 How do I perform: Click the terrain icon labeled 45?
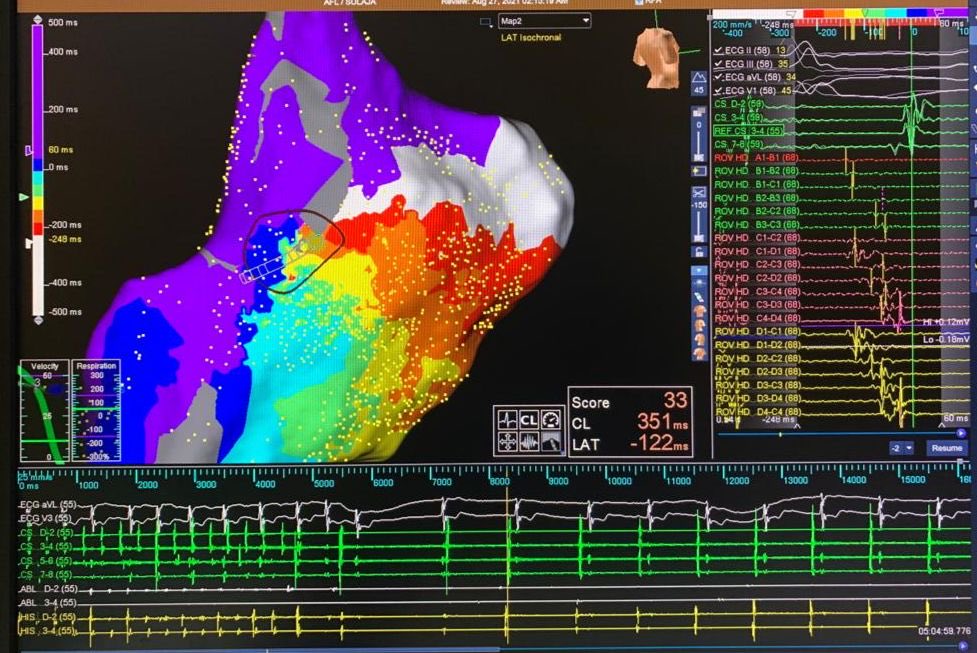(x=698, y=82)
